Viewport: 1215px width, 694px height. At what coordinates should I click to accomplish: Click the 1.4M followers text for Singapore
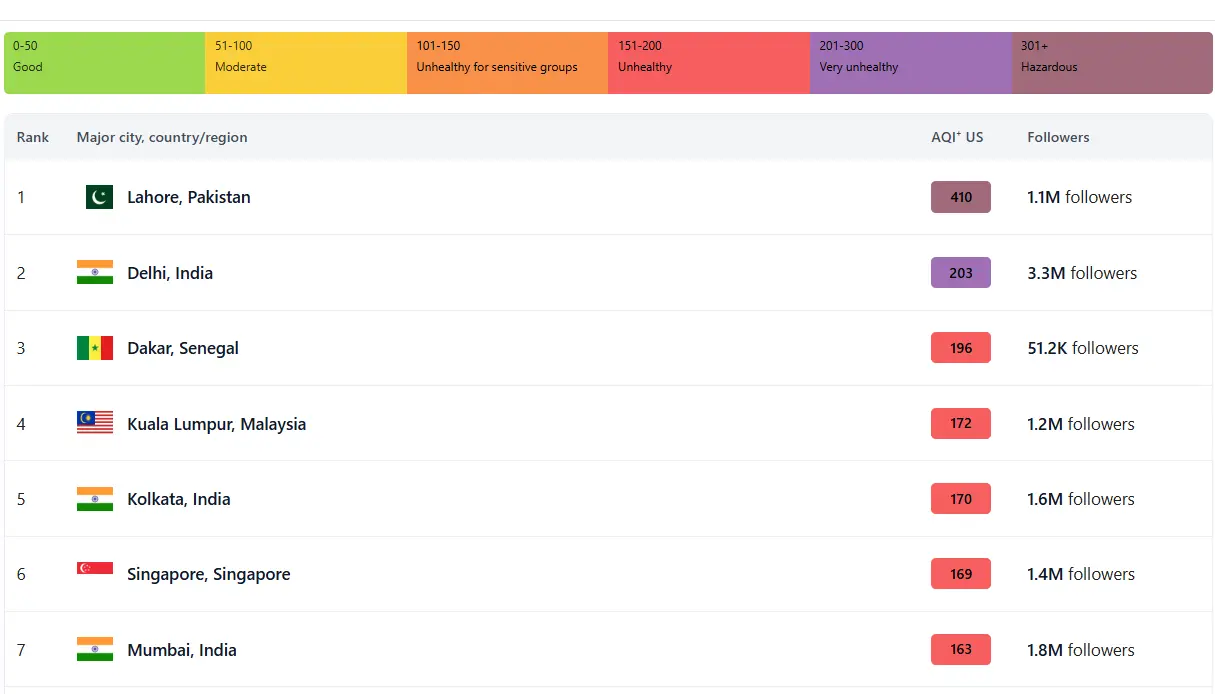[x=1081, y=574]
